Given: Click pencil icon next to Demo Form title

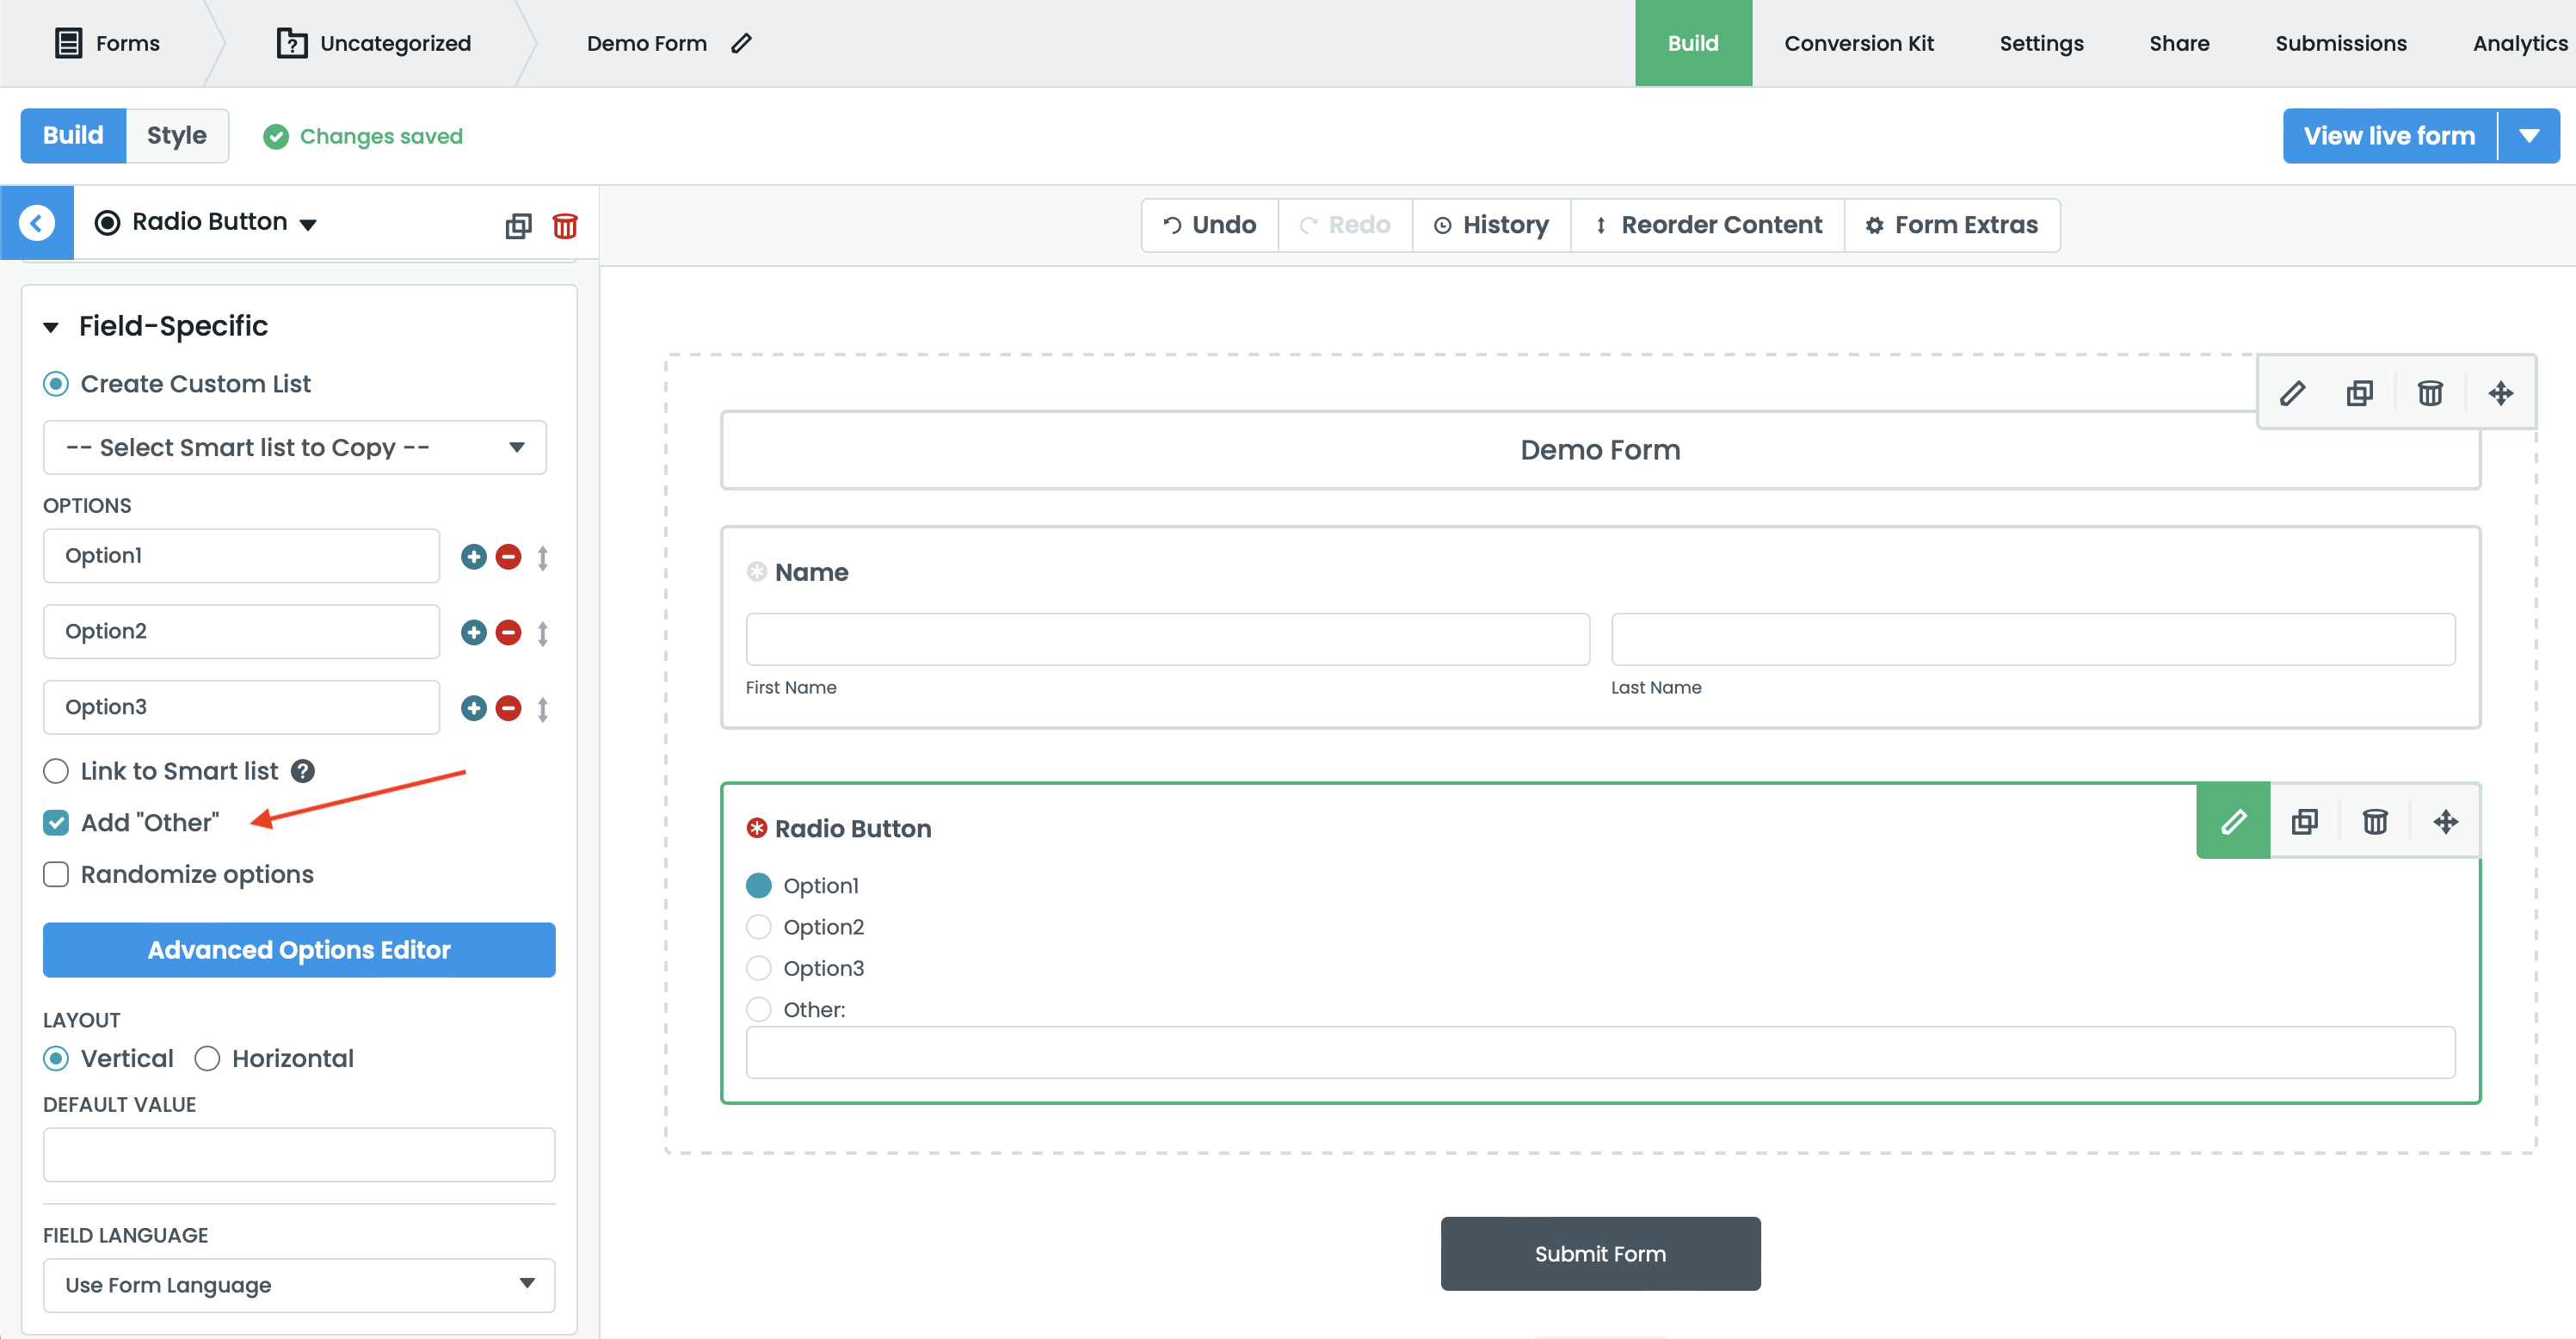Looking at the screenshot, I should pos(741,43).
